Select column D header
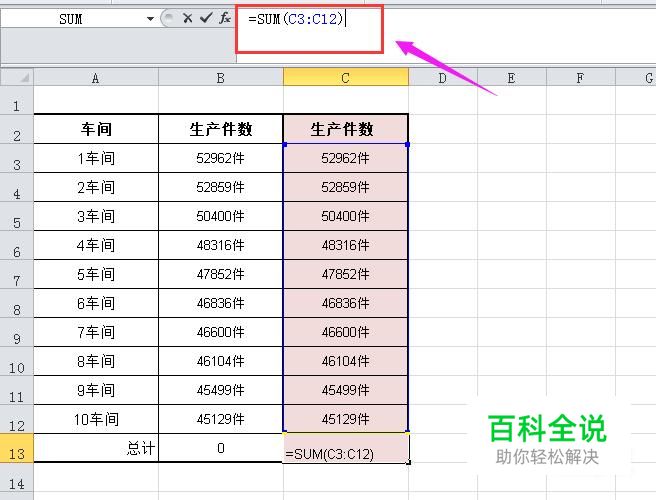The width and height of the screenshot is (656, 500). coord(443,78)
